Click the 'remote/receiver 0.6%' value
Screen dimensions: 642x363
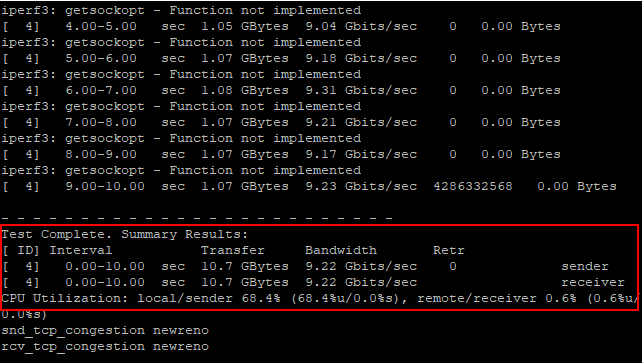[x=497, y=298]
